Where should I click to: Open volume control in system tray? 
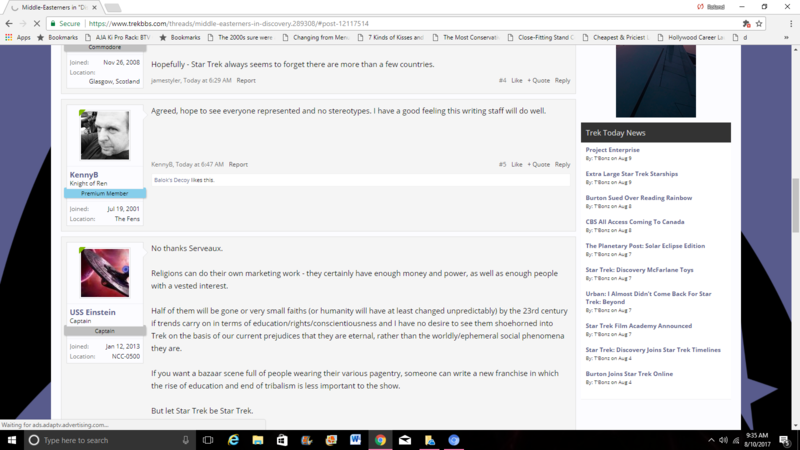point(723,440)
